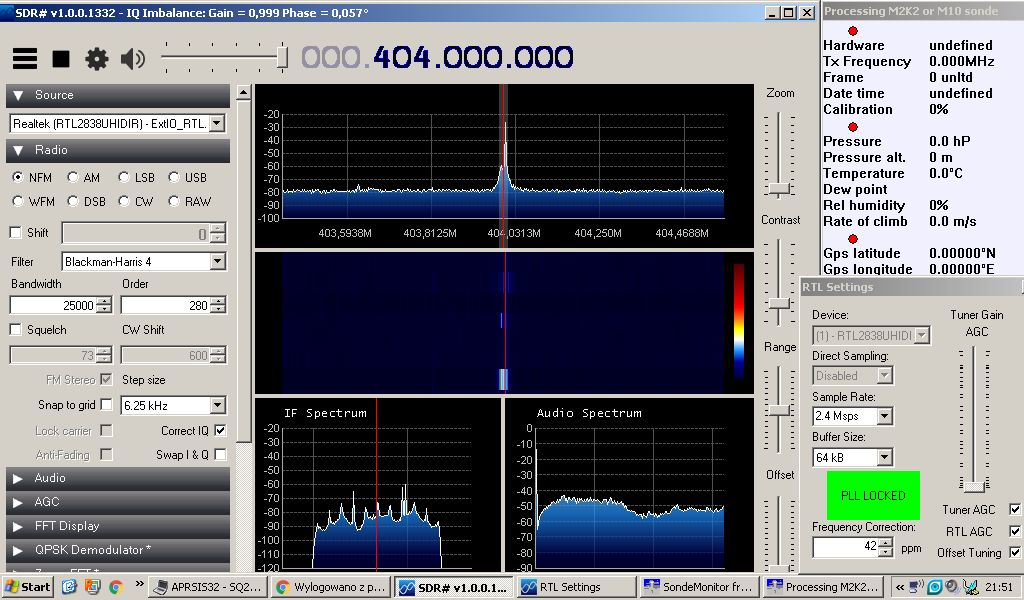This screenshot has height=600, width=1024.
Task: Click the Bandwidth 25000 input field
Action: coord(53,305)
